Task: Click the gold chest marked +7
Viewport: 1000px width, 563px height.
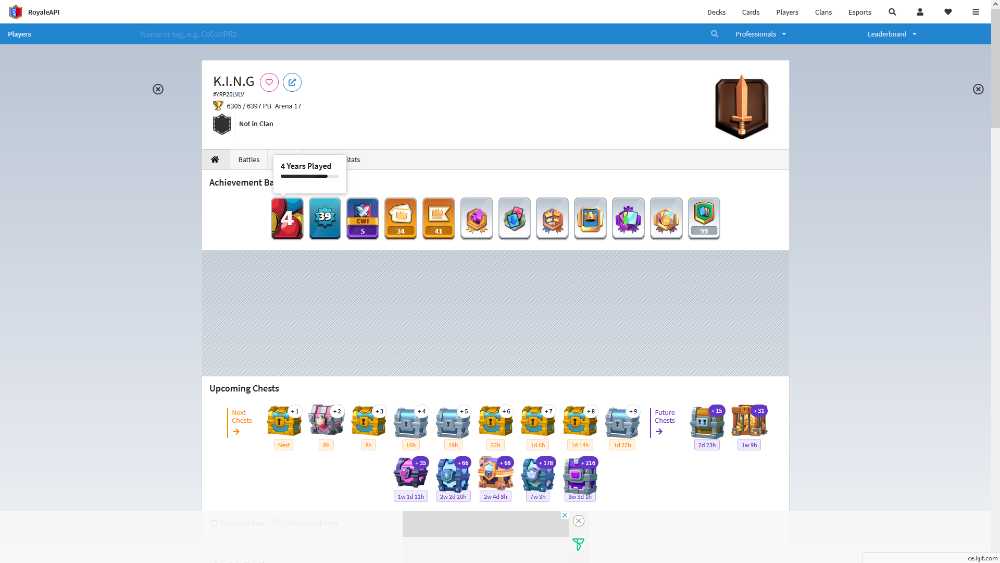Action: click(x=538, y=421)
